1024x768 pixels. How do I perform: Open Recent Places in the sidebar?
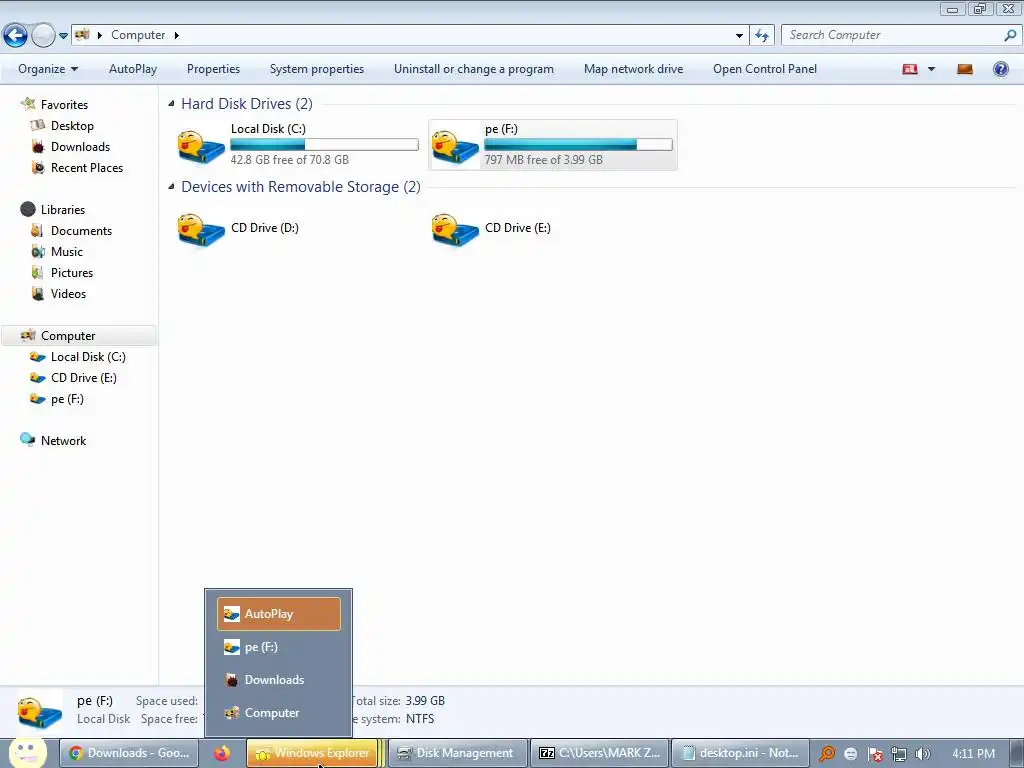[87, 168]
